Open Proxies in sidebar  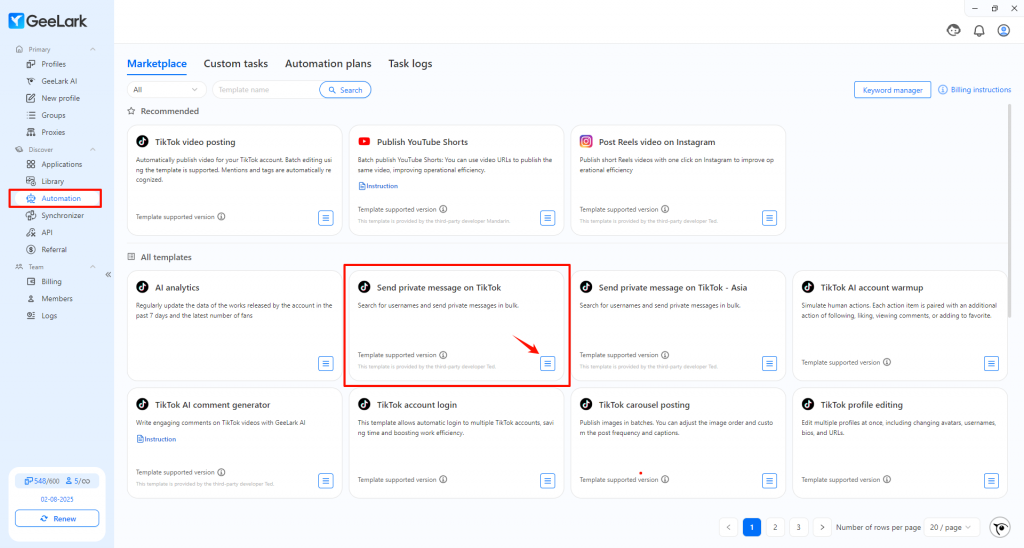(56, 133)
